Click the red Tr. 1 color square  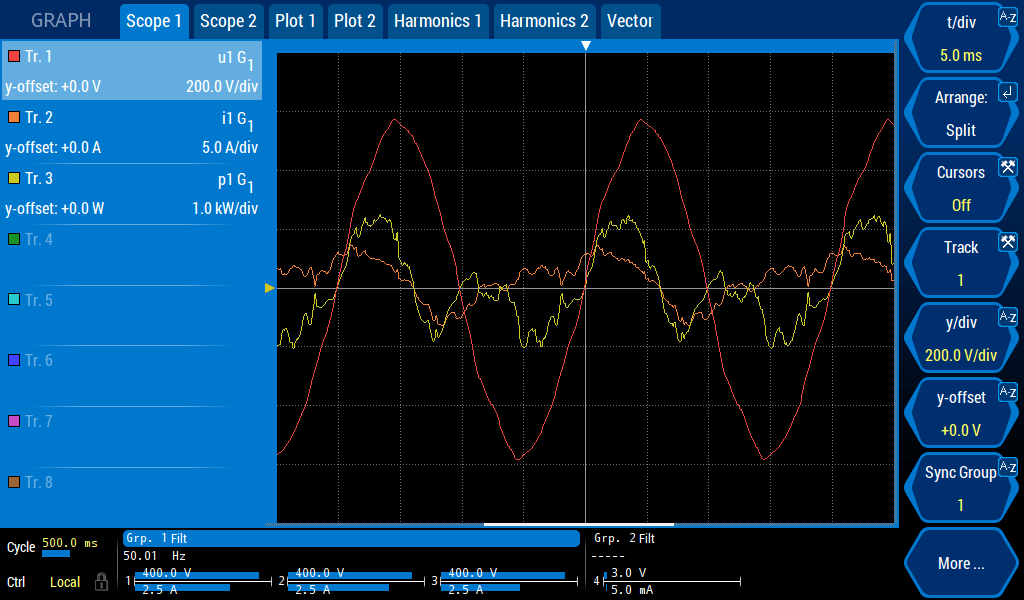pyautogui.click(x=14, y=56)
